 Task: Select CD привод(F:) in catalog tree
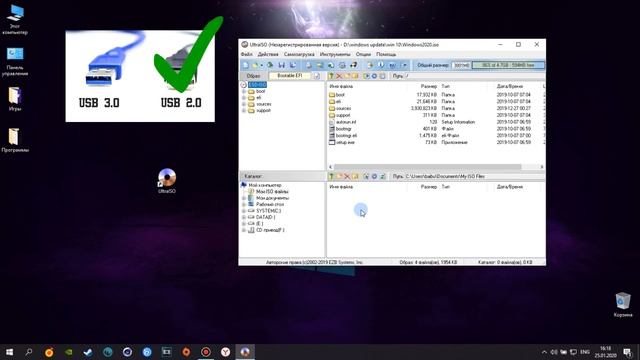pos(270,230)
